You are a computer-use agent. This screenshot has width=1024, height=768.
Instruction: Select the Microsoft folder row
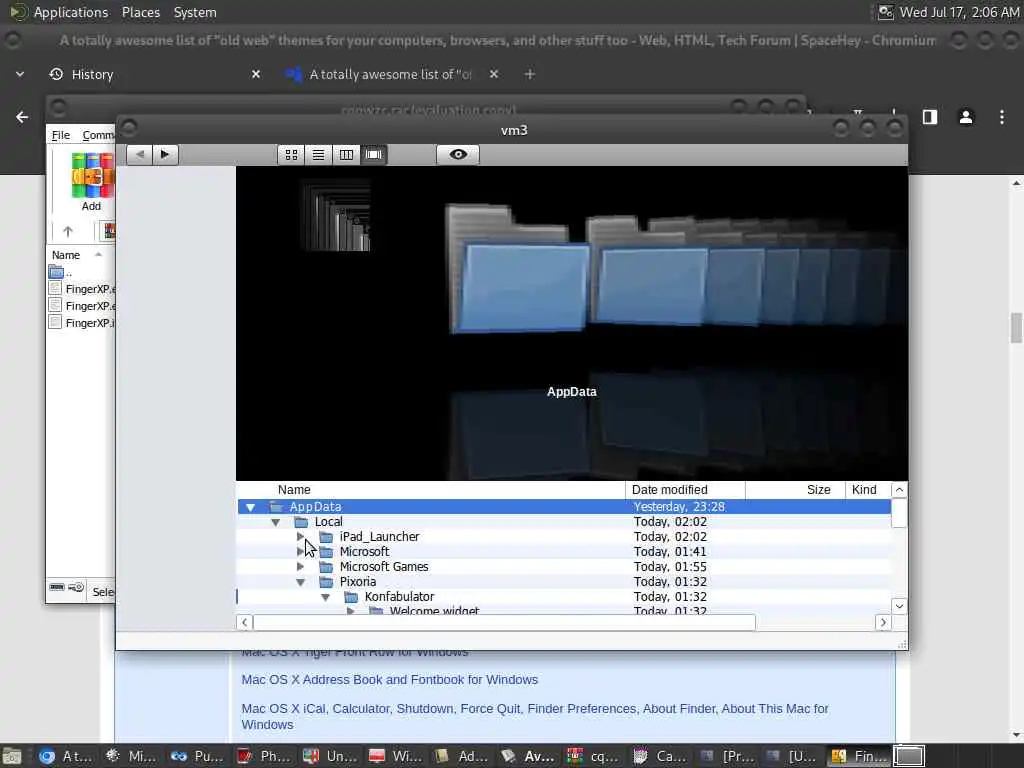(564, 552)
